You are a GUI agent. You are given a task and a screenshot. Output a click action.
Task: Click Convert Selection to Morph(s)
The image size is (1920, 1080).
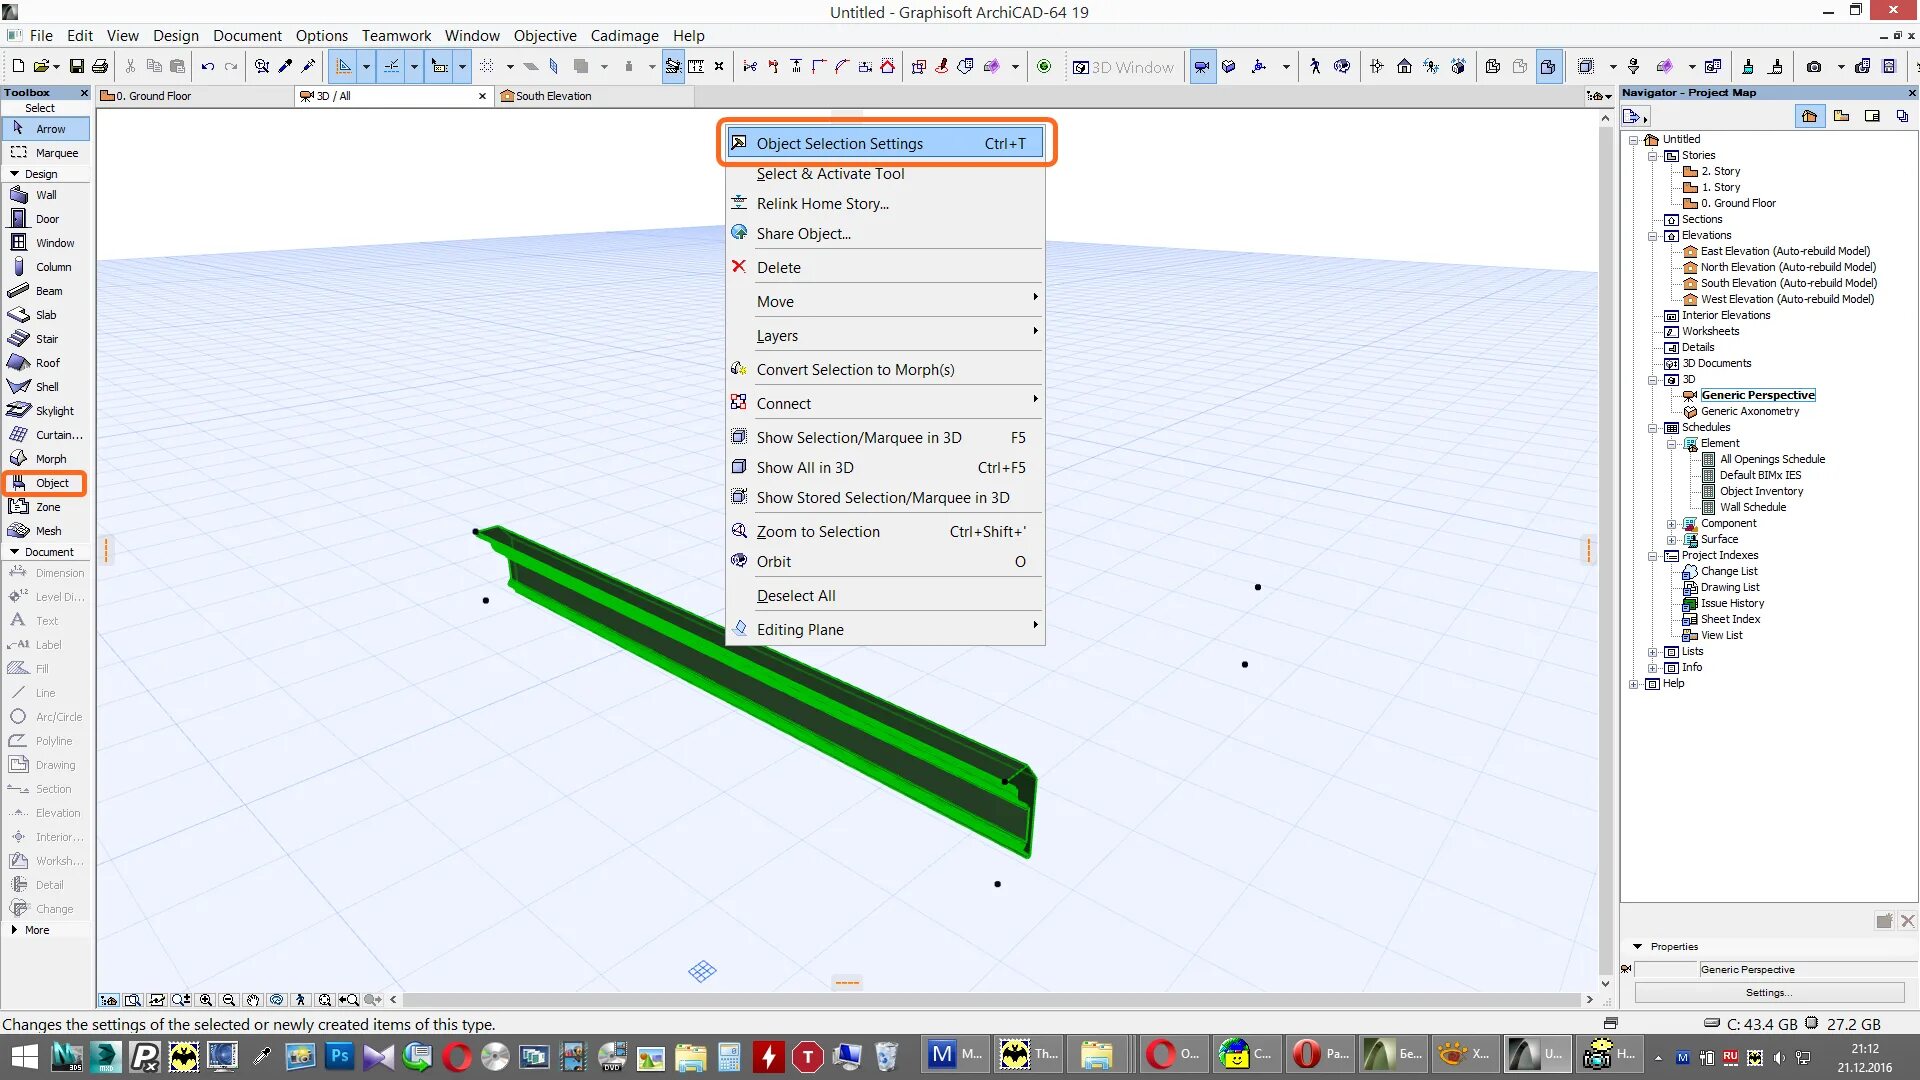click(x=855, y=369)
